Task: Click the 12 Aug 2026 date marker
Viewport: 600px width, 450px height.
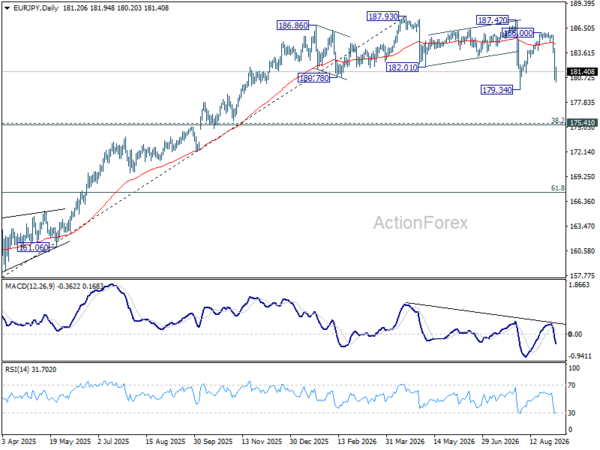Action: [549, 442]
